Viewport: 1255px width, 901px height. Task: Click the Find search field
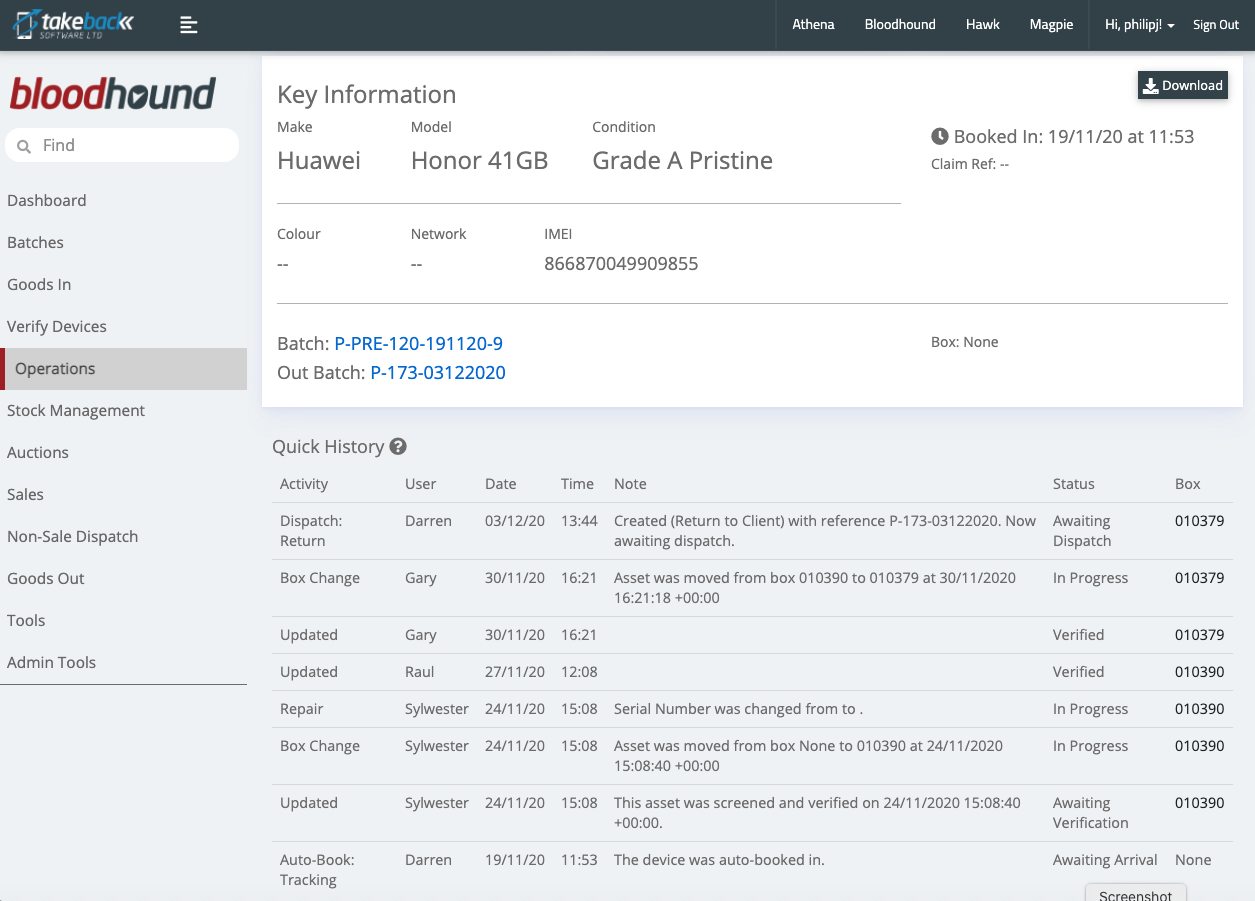[x=122, y=145]
